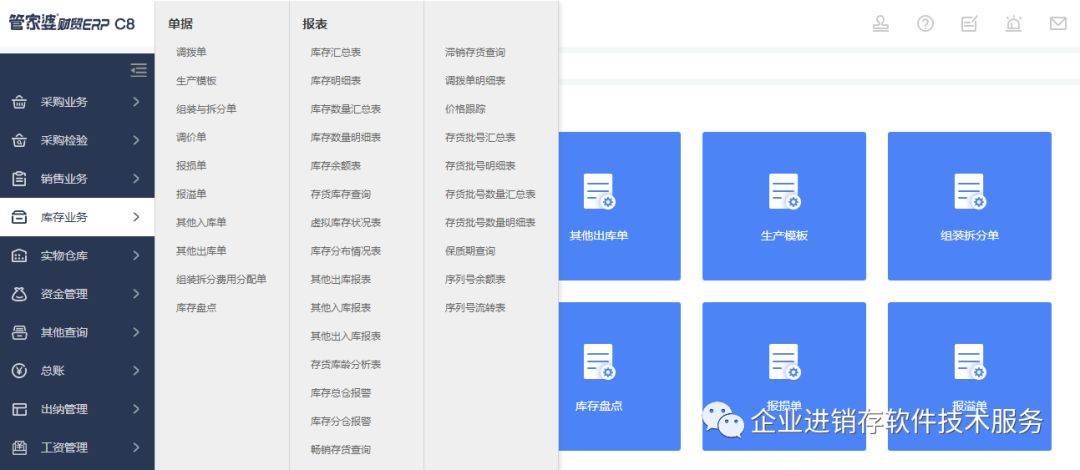Click the user account icon in header
The image size is (1080, 470).
(x=881, y=24)
